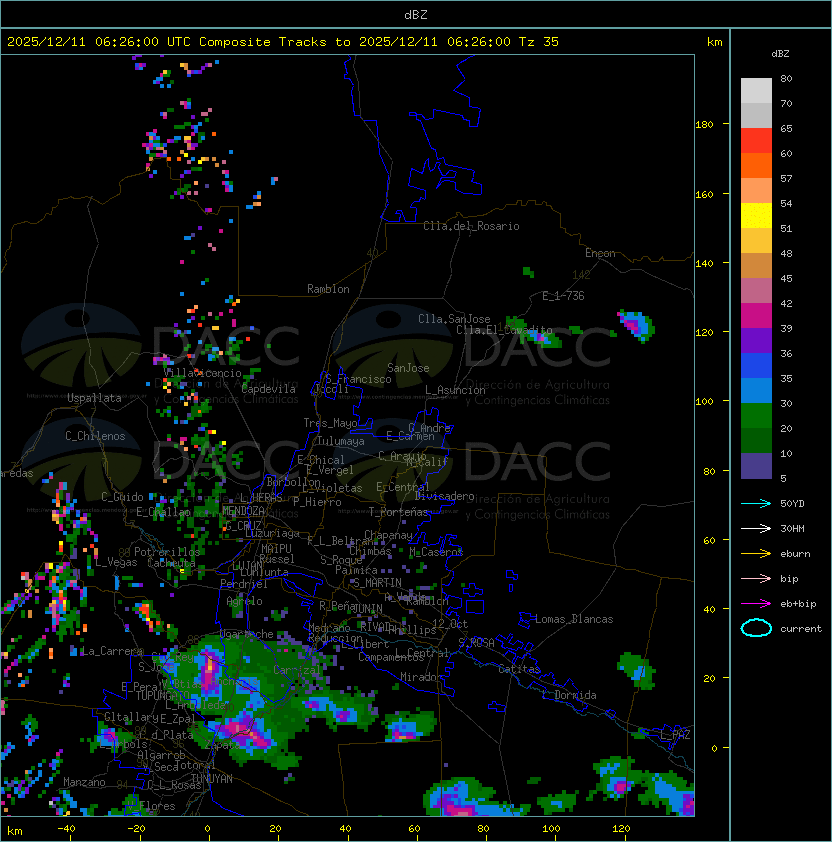Click the '140' tick on vertical axis

704,264
